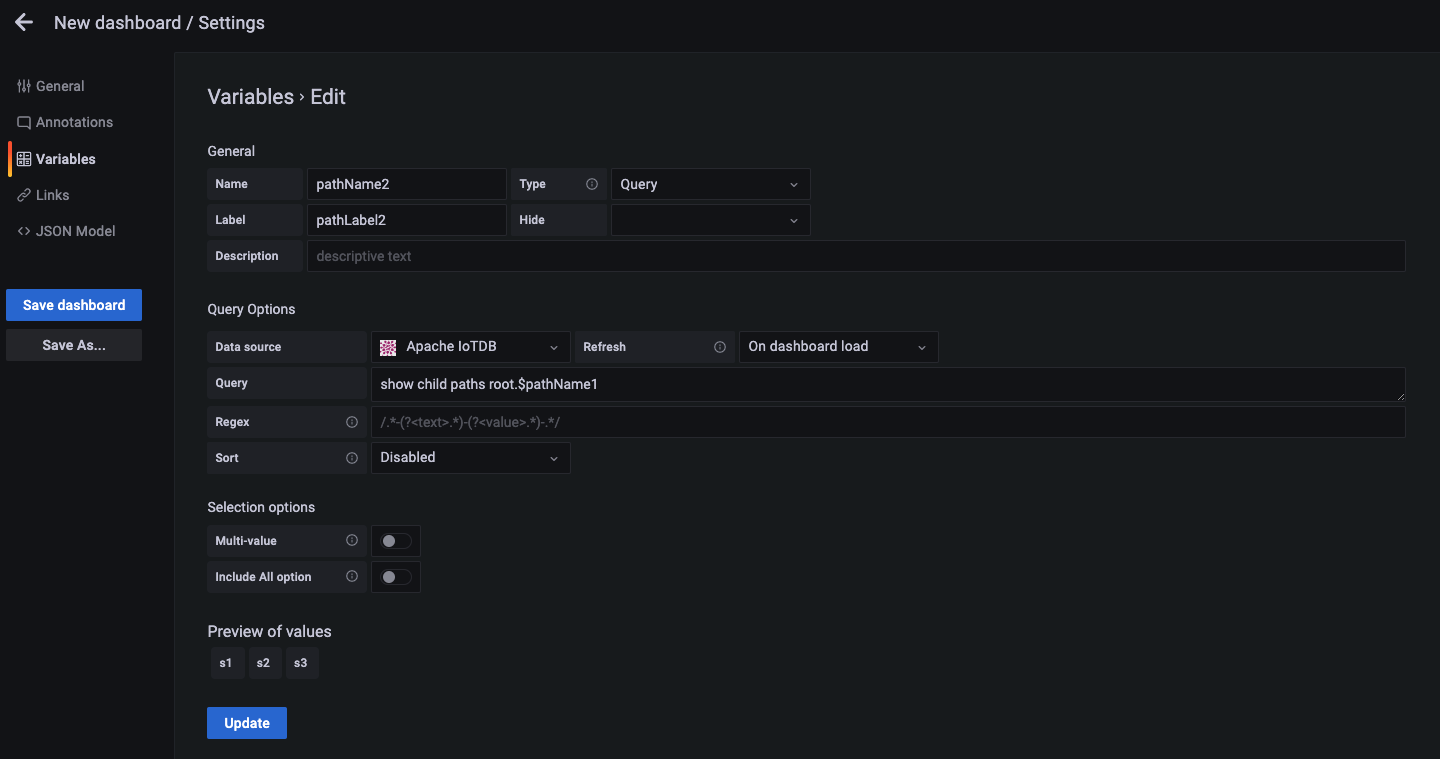1440x759 pixels.
Task: Click the Sort info icon
Action: [351, 458]
